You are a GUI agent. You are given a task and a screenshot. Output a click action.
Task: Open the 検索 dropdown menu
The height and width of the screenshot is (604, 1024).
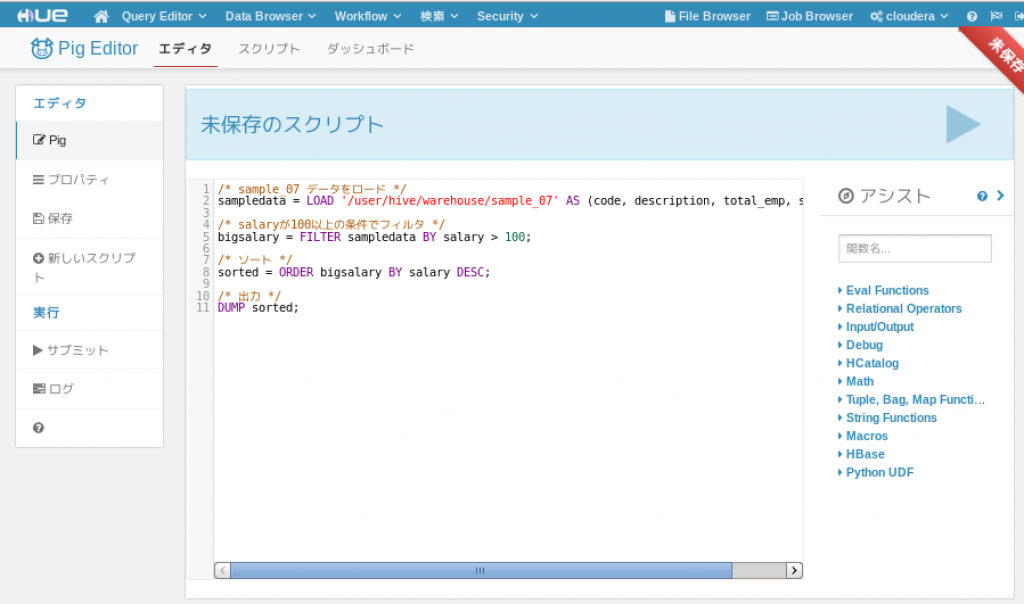point(439,16)
